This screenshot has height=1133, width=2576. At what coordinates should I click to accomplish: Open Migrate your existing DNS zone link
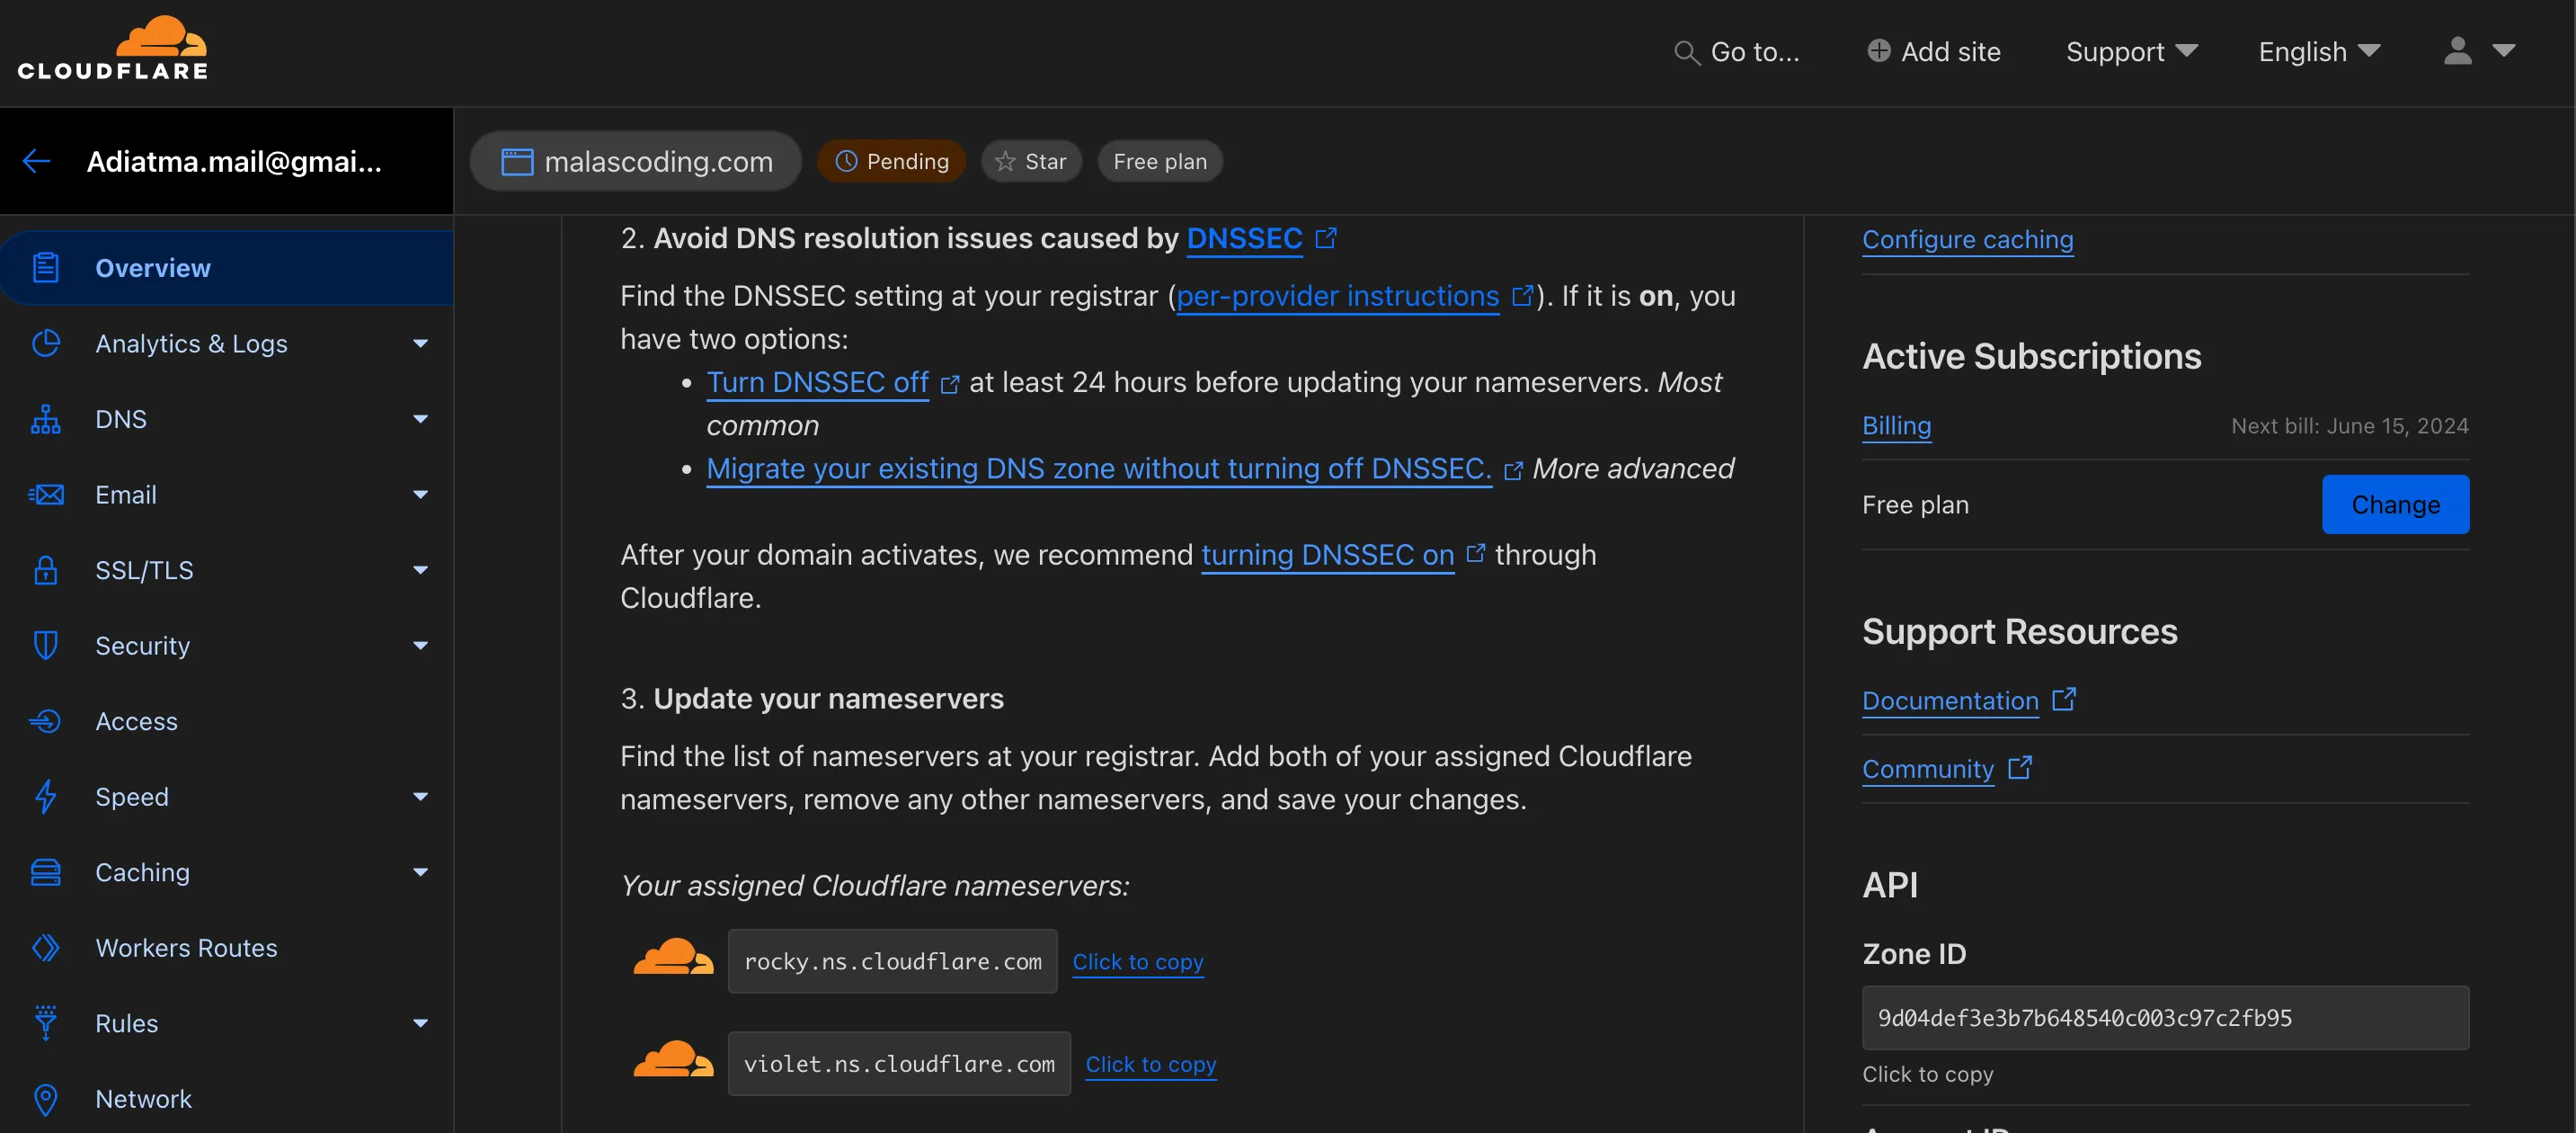pos(1098,468)
